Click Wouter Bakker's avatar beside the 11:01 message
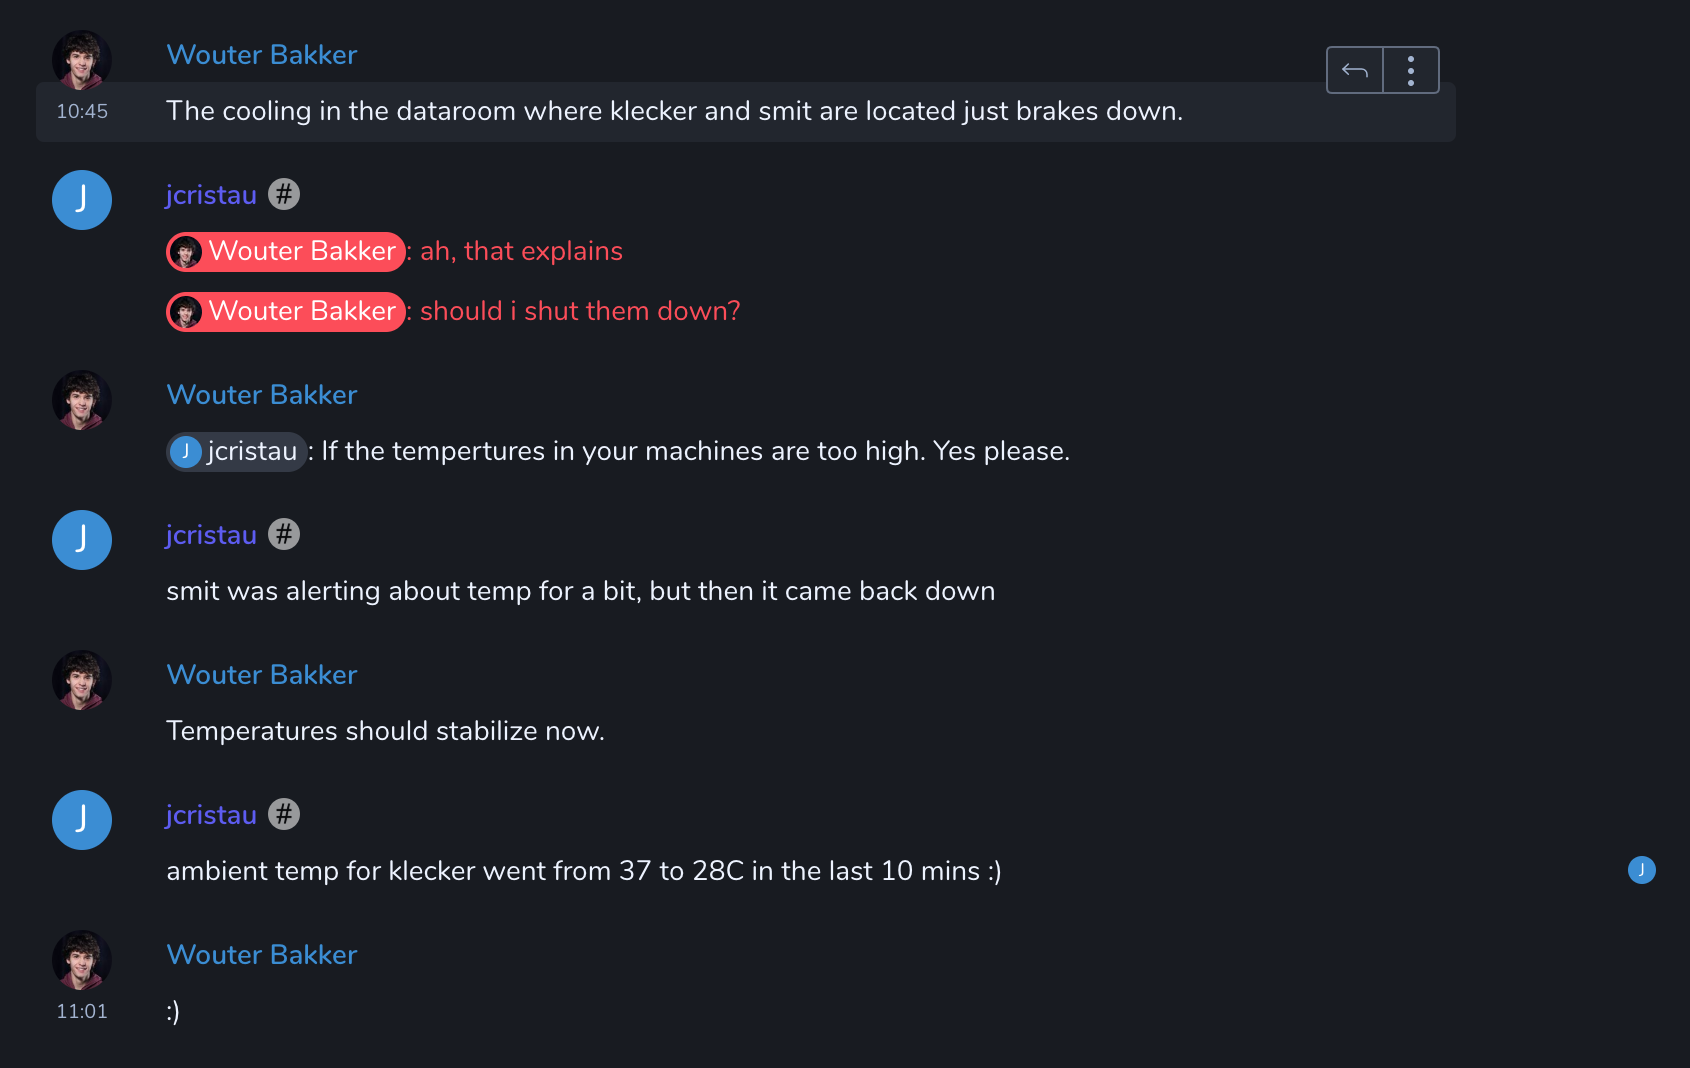Image resolution: width=1690 pixels, height=1068 pixels. click(x=82, y=960)
